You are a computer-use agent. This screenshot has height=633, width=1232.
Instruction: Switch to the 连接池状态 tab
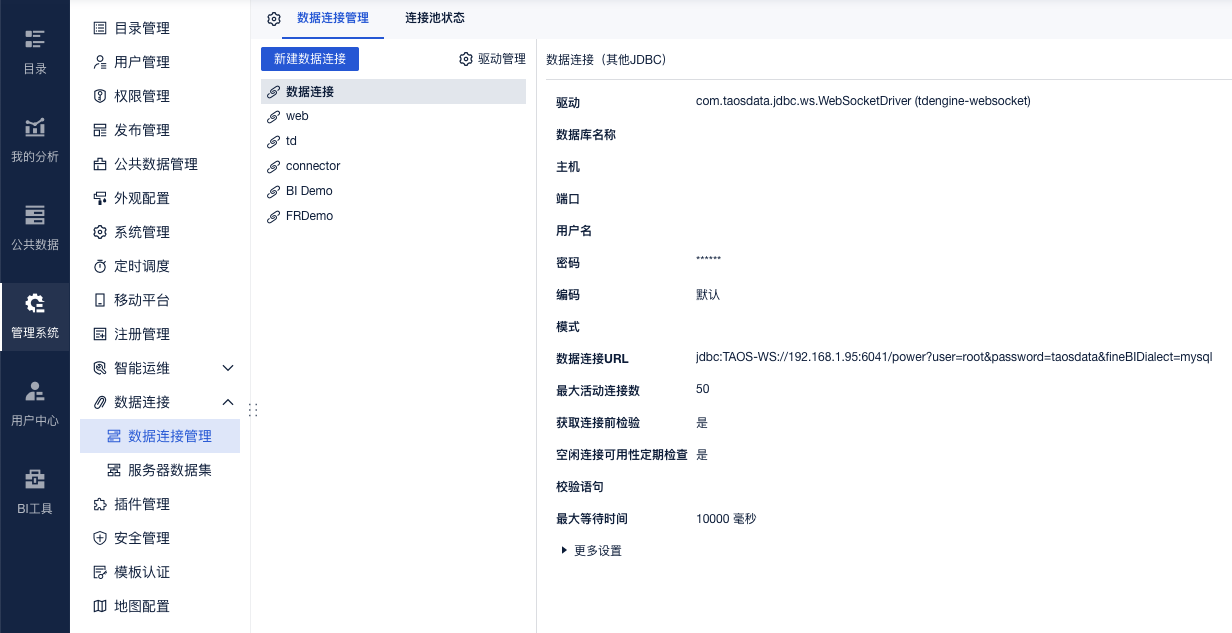[434, 18]
